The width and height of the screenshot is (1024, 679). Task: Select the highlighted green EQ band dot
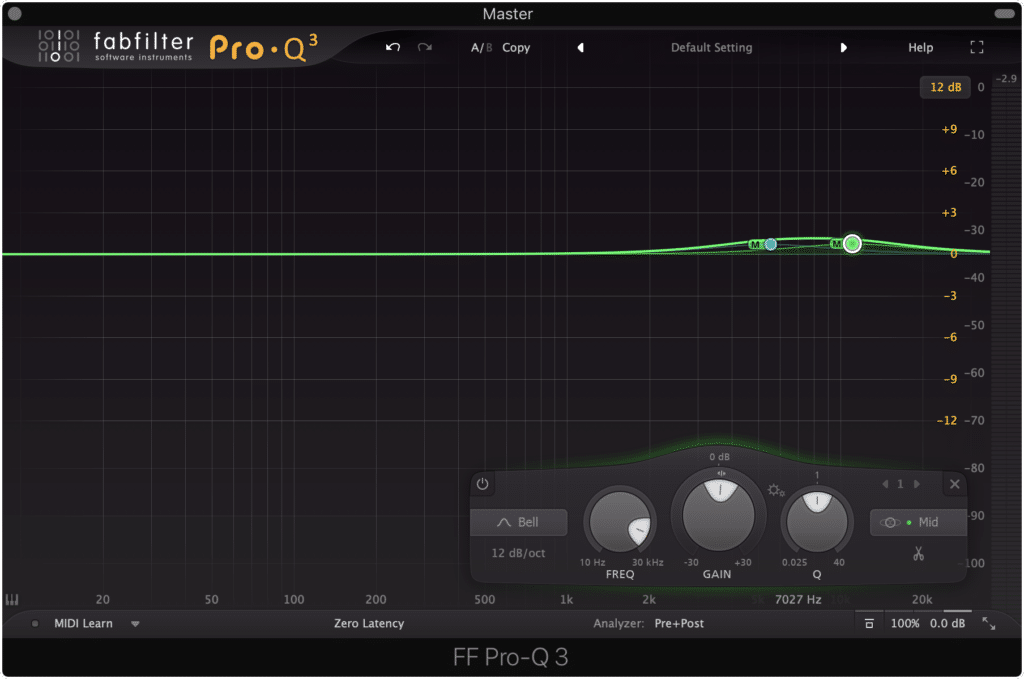[852, 244]
